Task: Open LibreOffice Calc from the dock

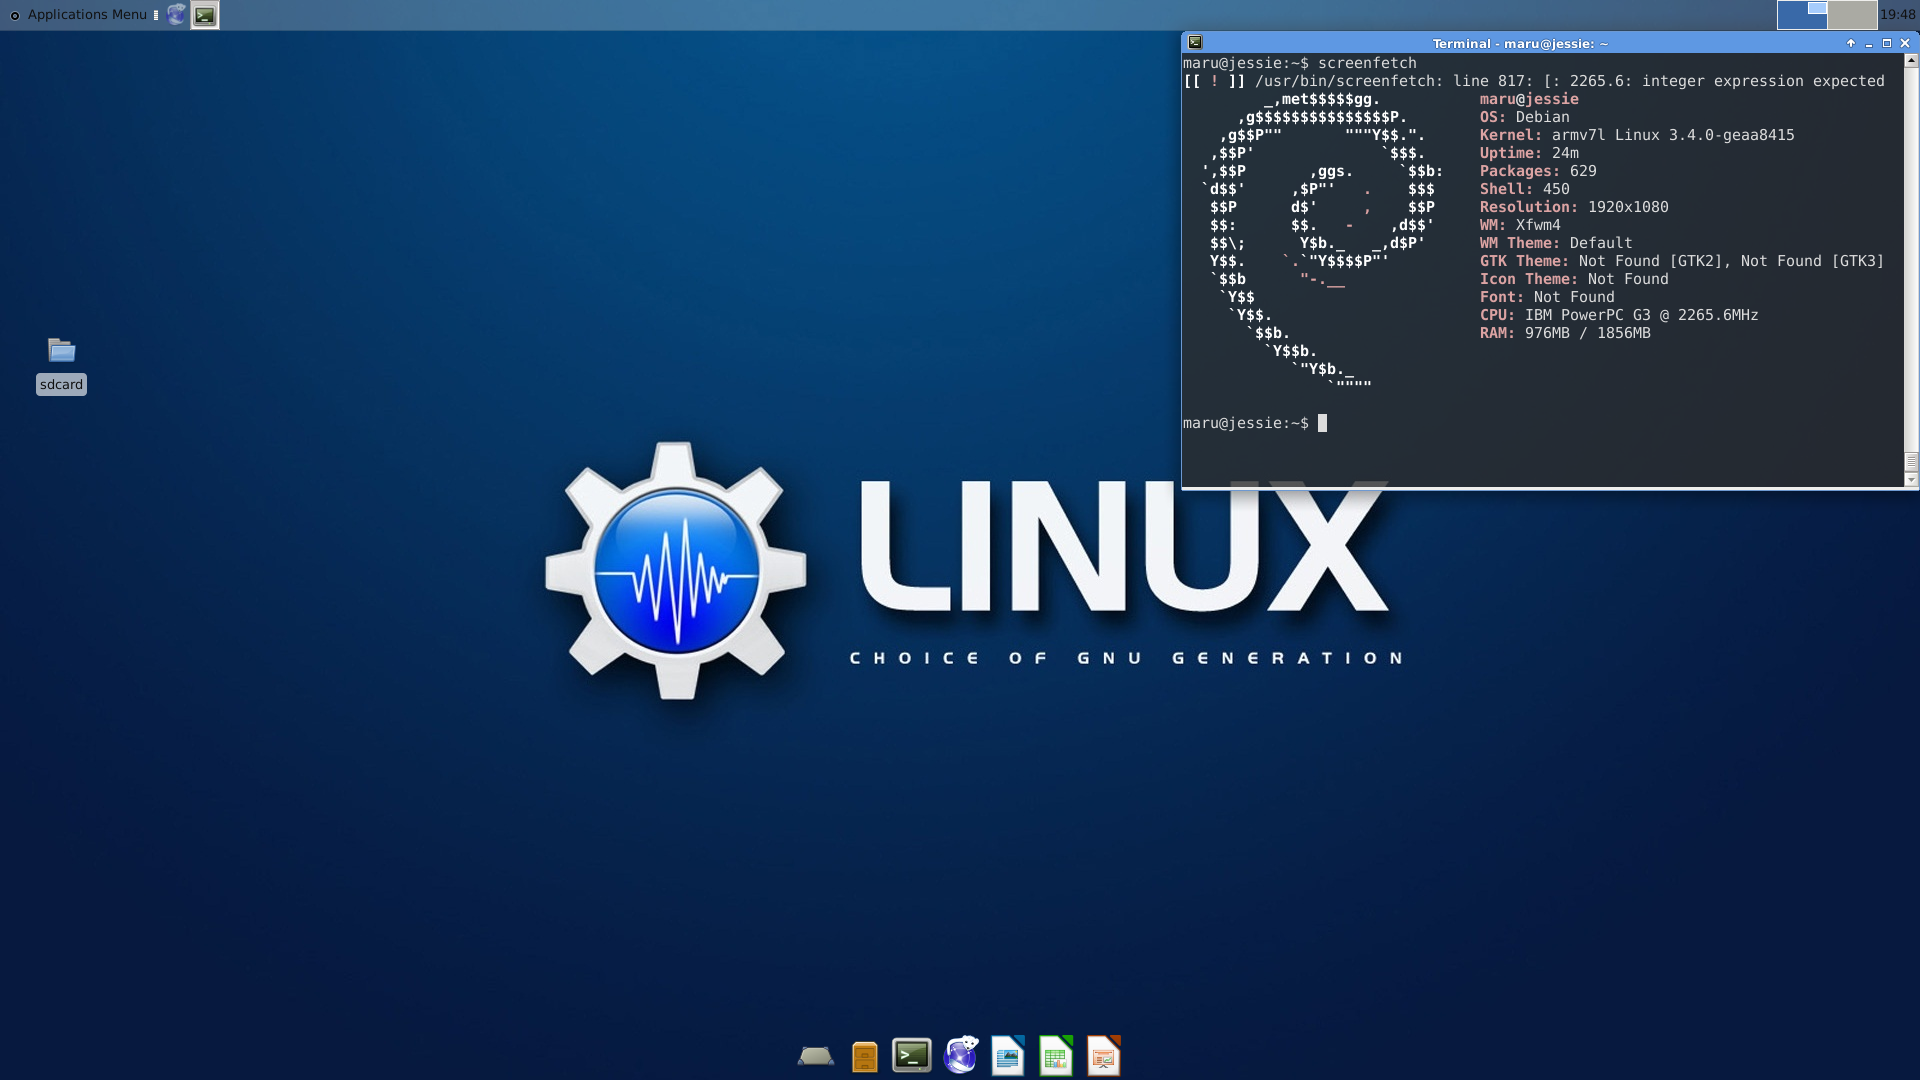Action: point(1056,1056)
